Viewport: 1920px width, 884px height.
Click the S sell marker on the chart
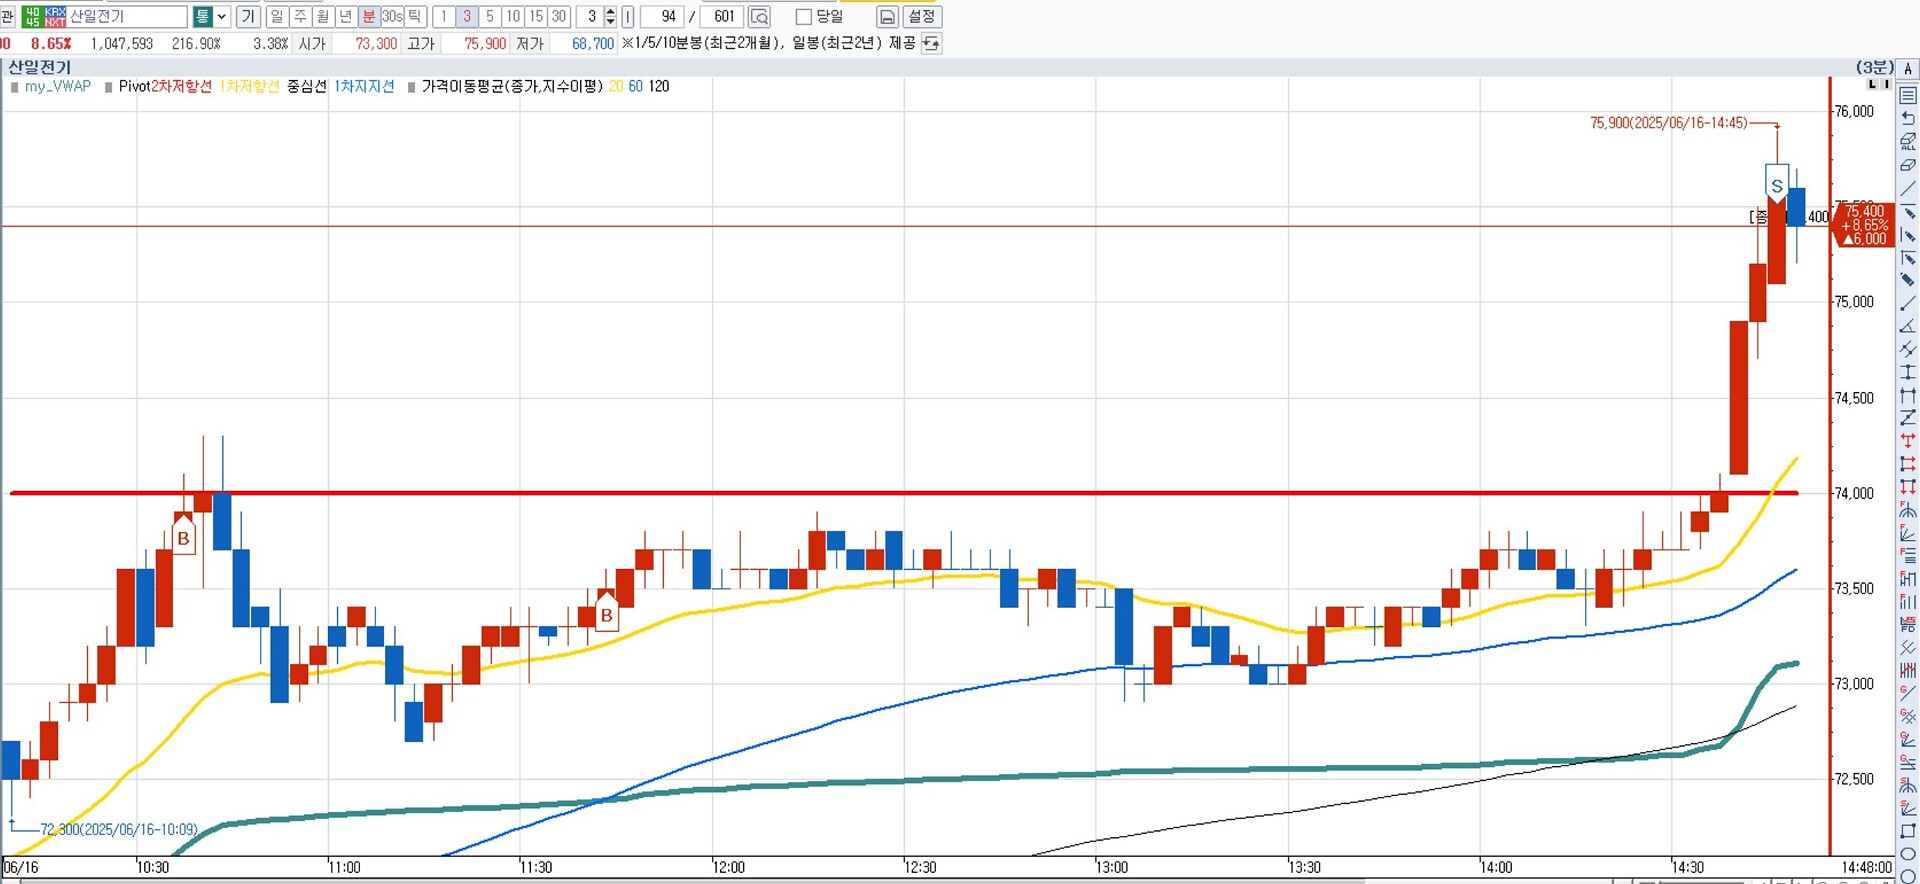tap(1777, 184)
